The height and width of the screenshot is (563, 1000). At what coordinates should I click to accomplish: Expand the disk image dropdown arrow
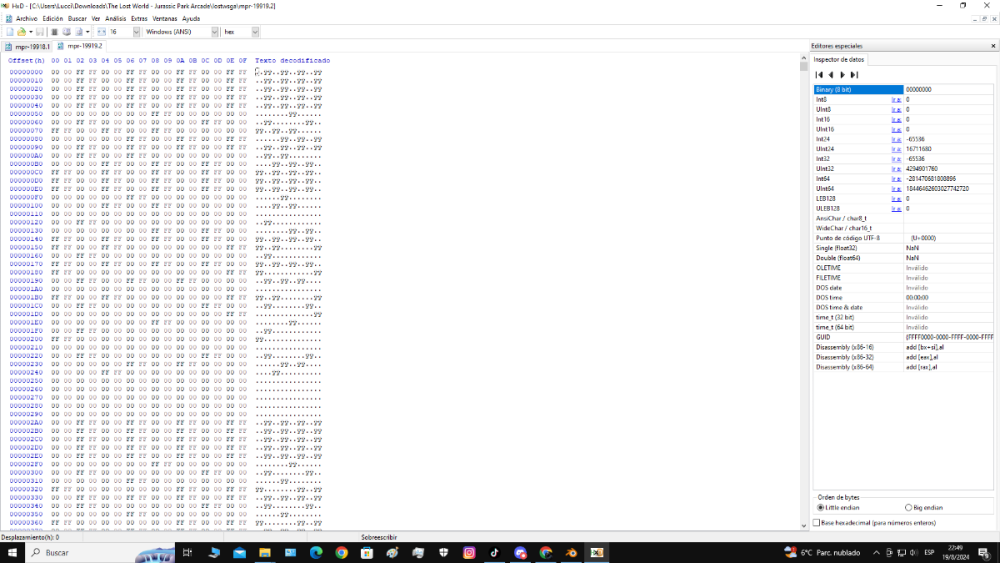(87, 32)
